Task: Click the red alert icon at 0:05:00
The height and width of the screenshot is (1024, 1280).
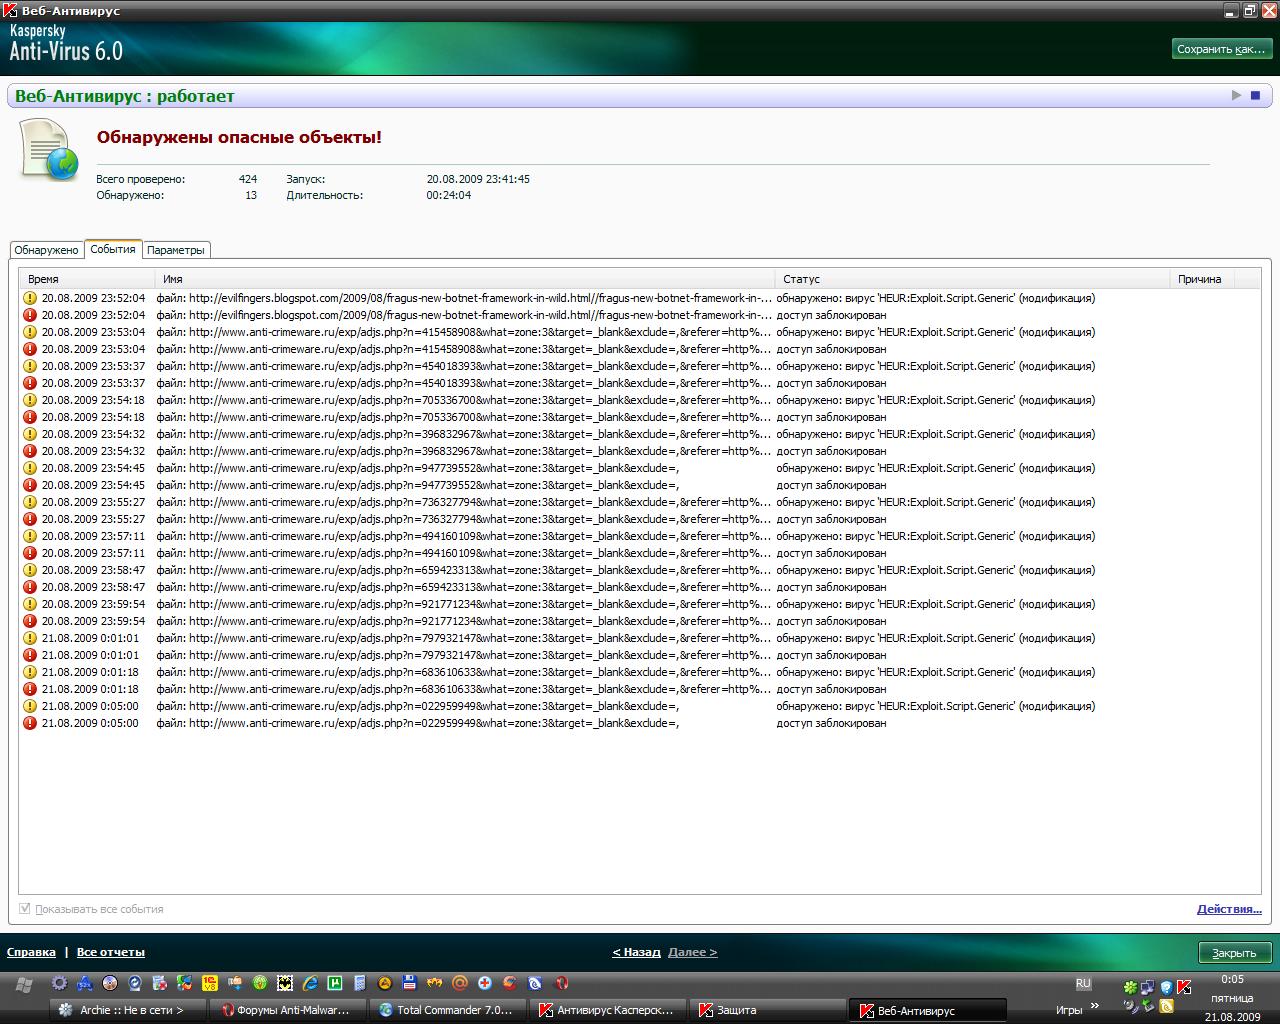Action: tap(30, 723)
